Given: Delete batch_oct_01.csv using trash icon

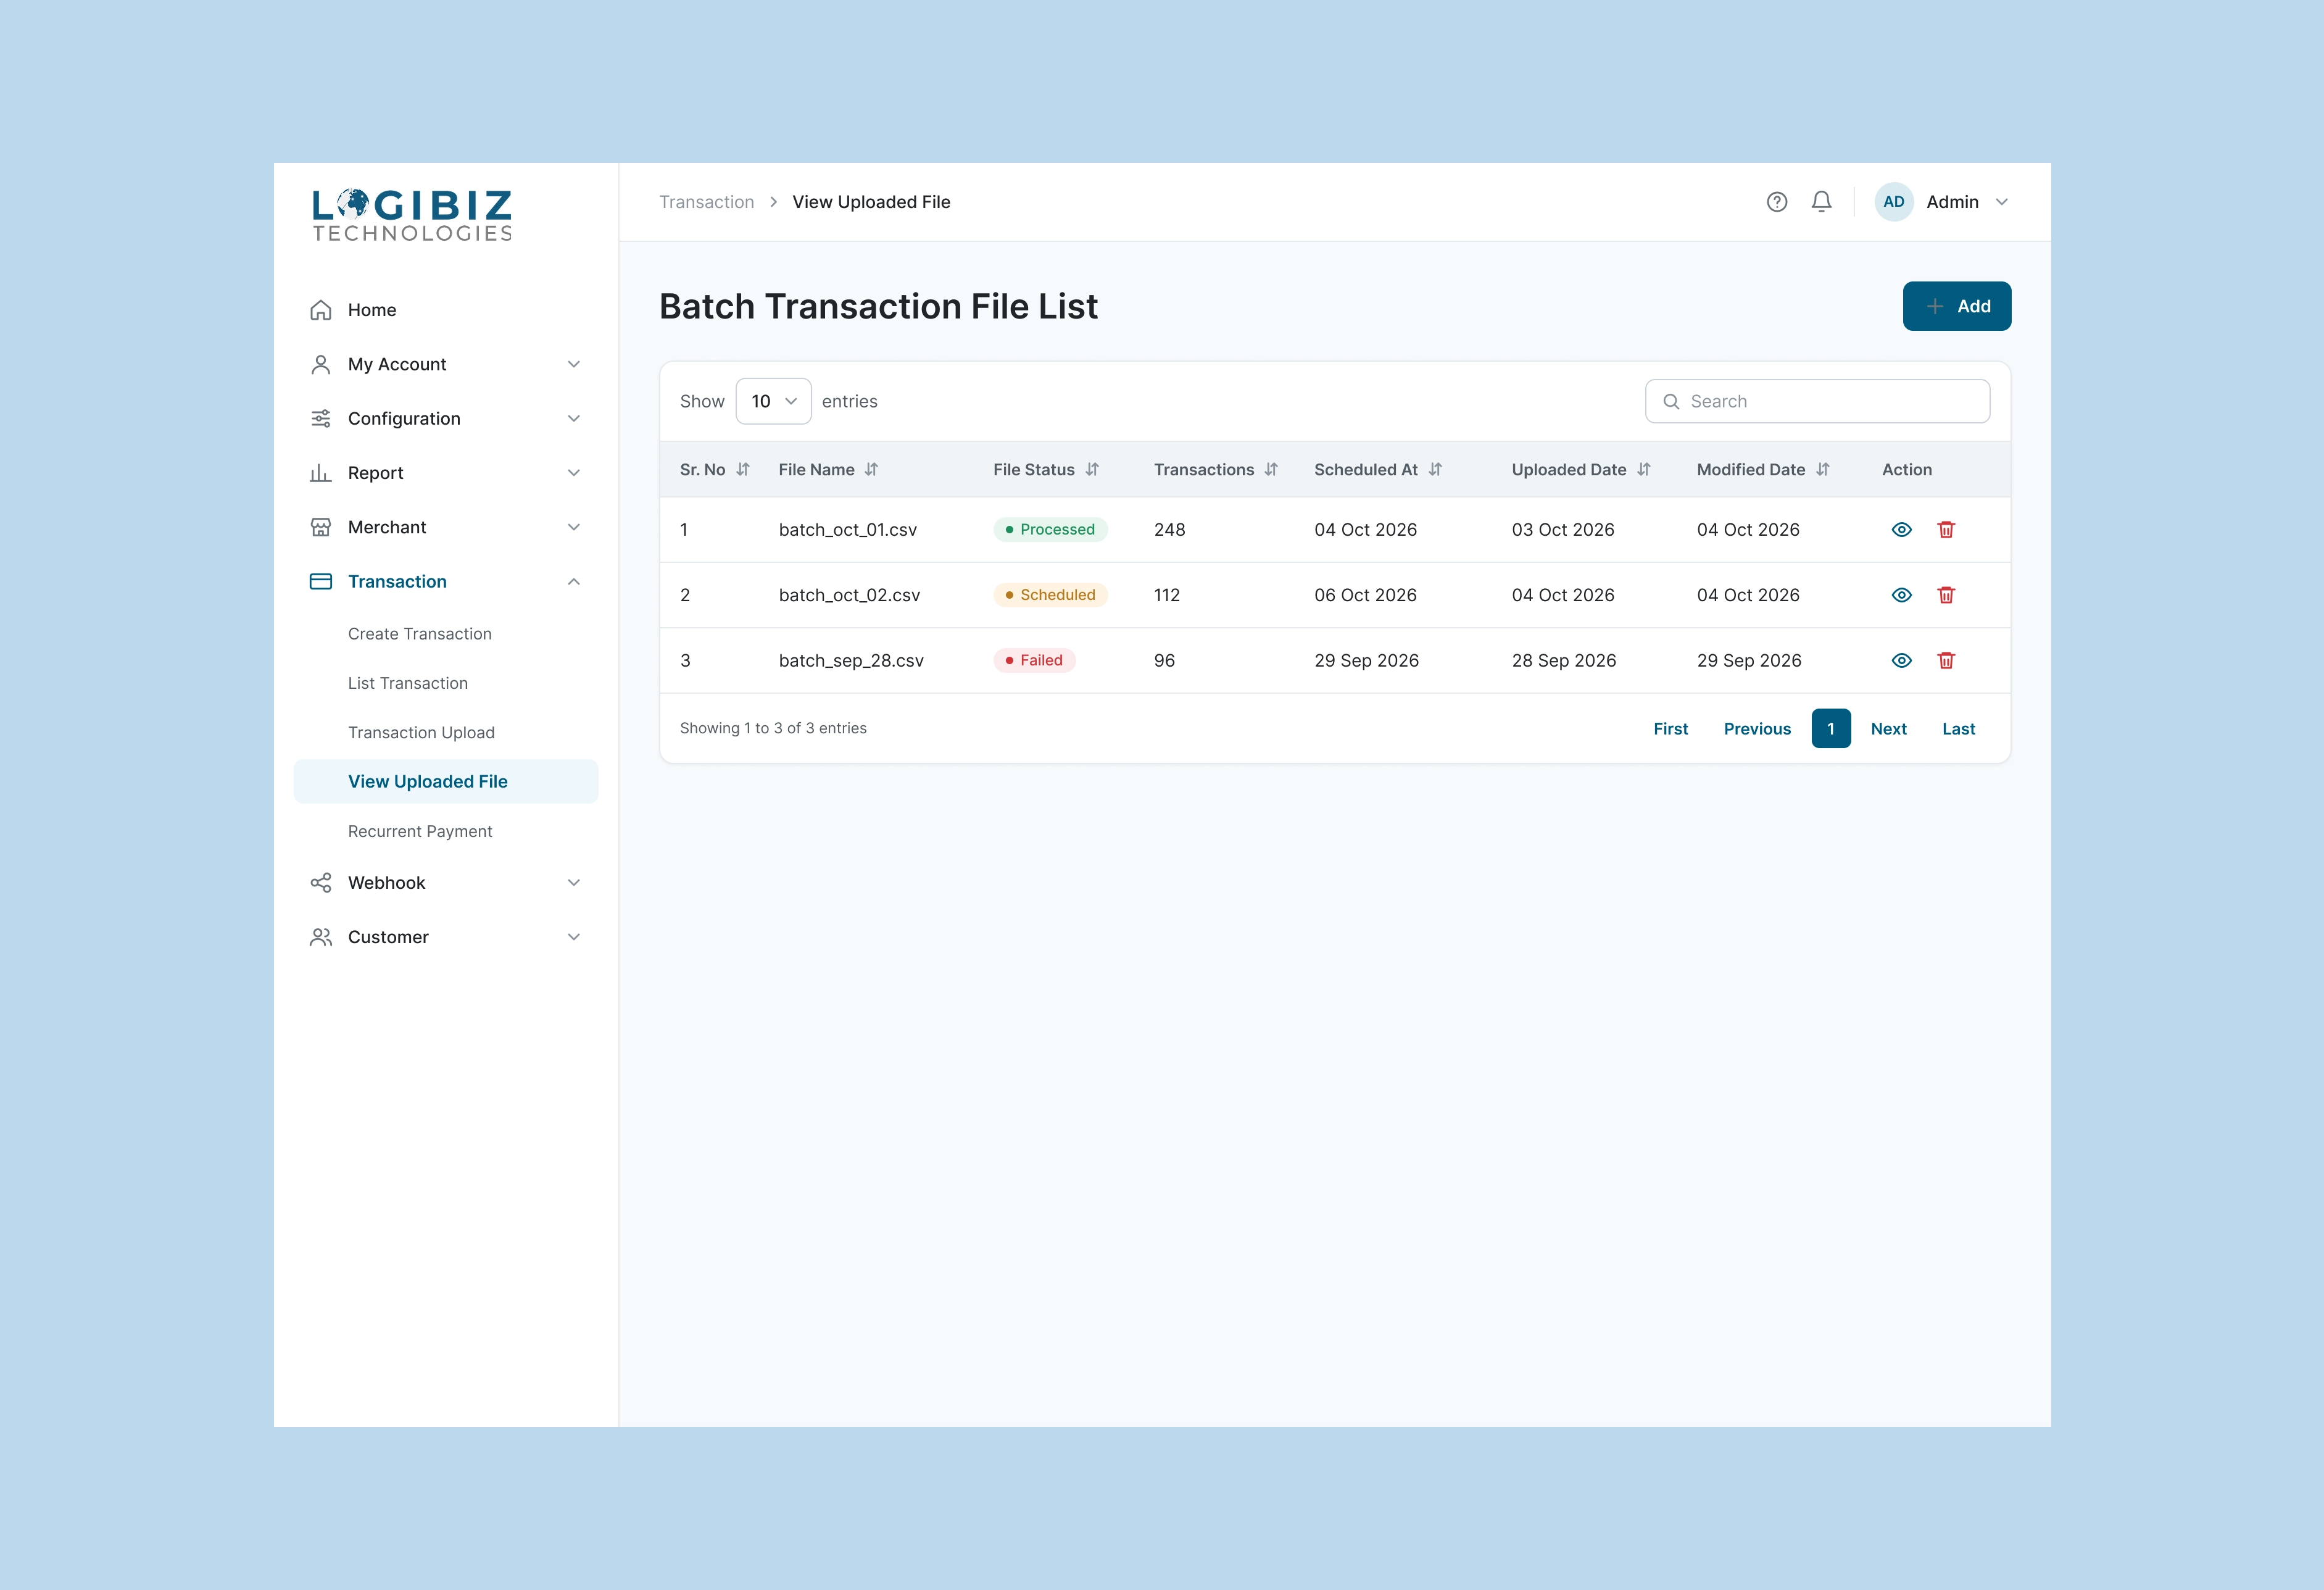Looking at the screenshot, I should 1946,530.
